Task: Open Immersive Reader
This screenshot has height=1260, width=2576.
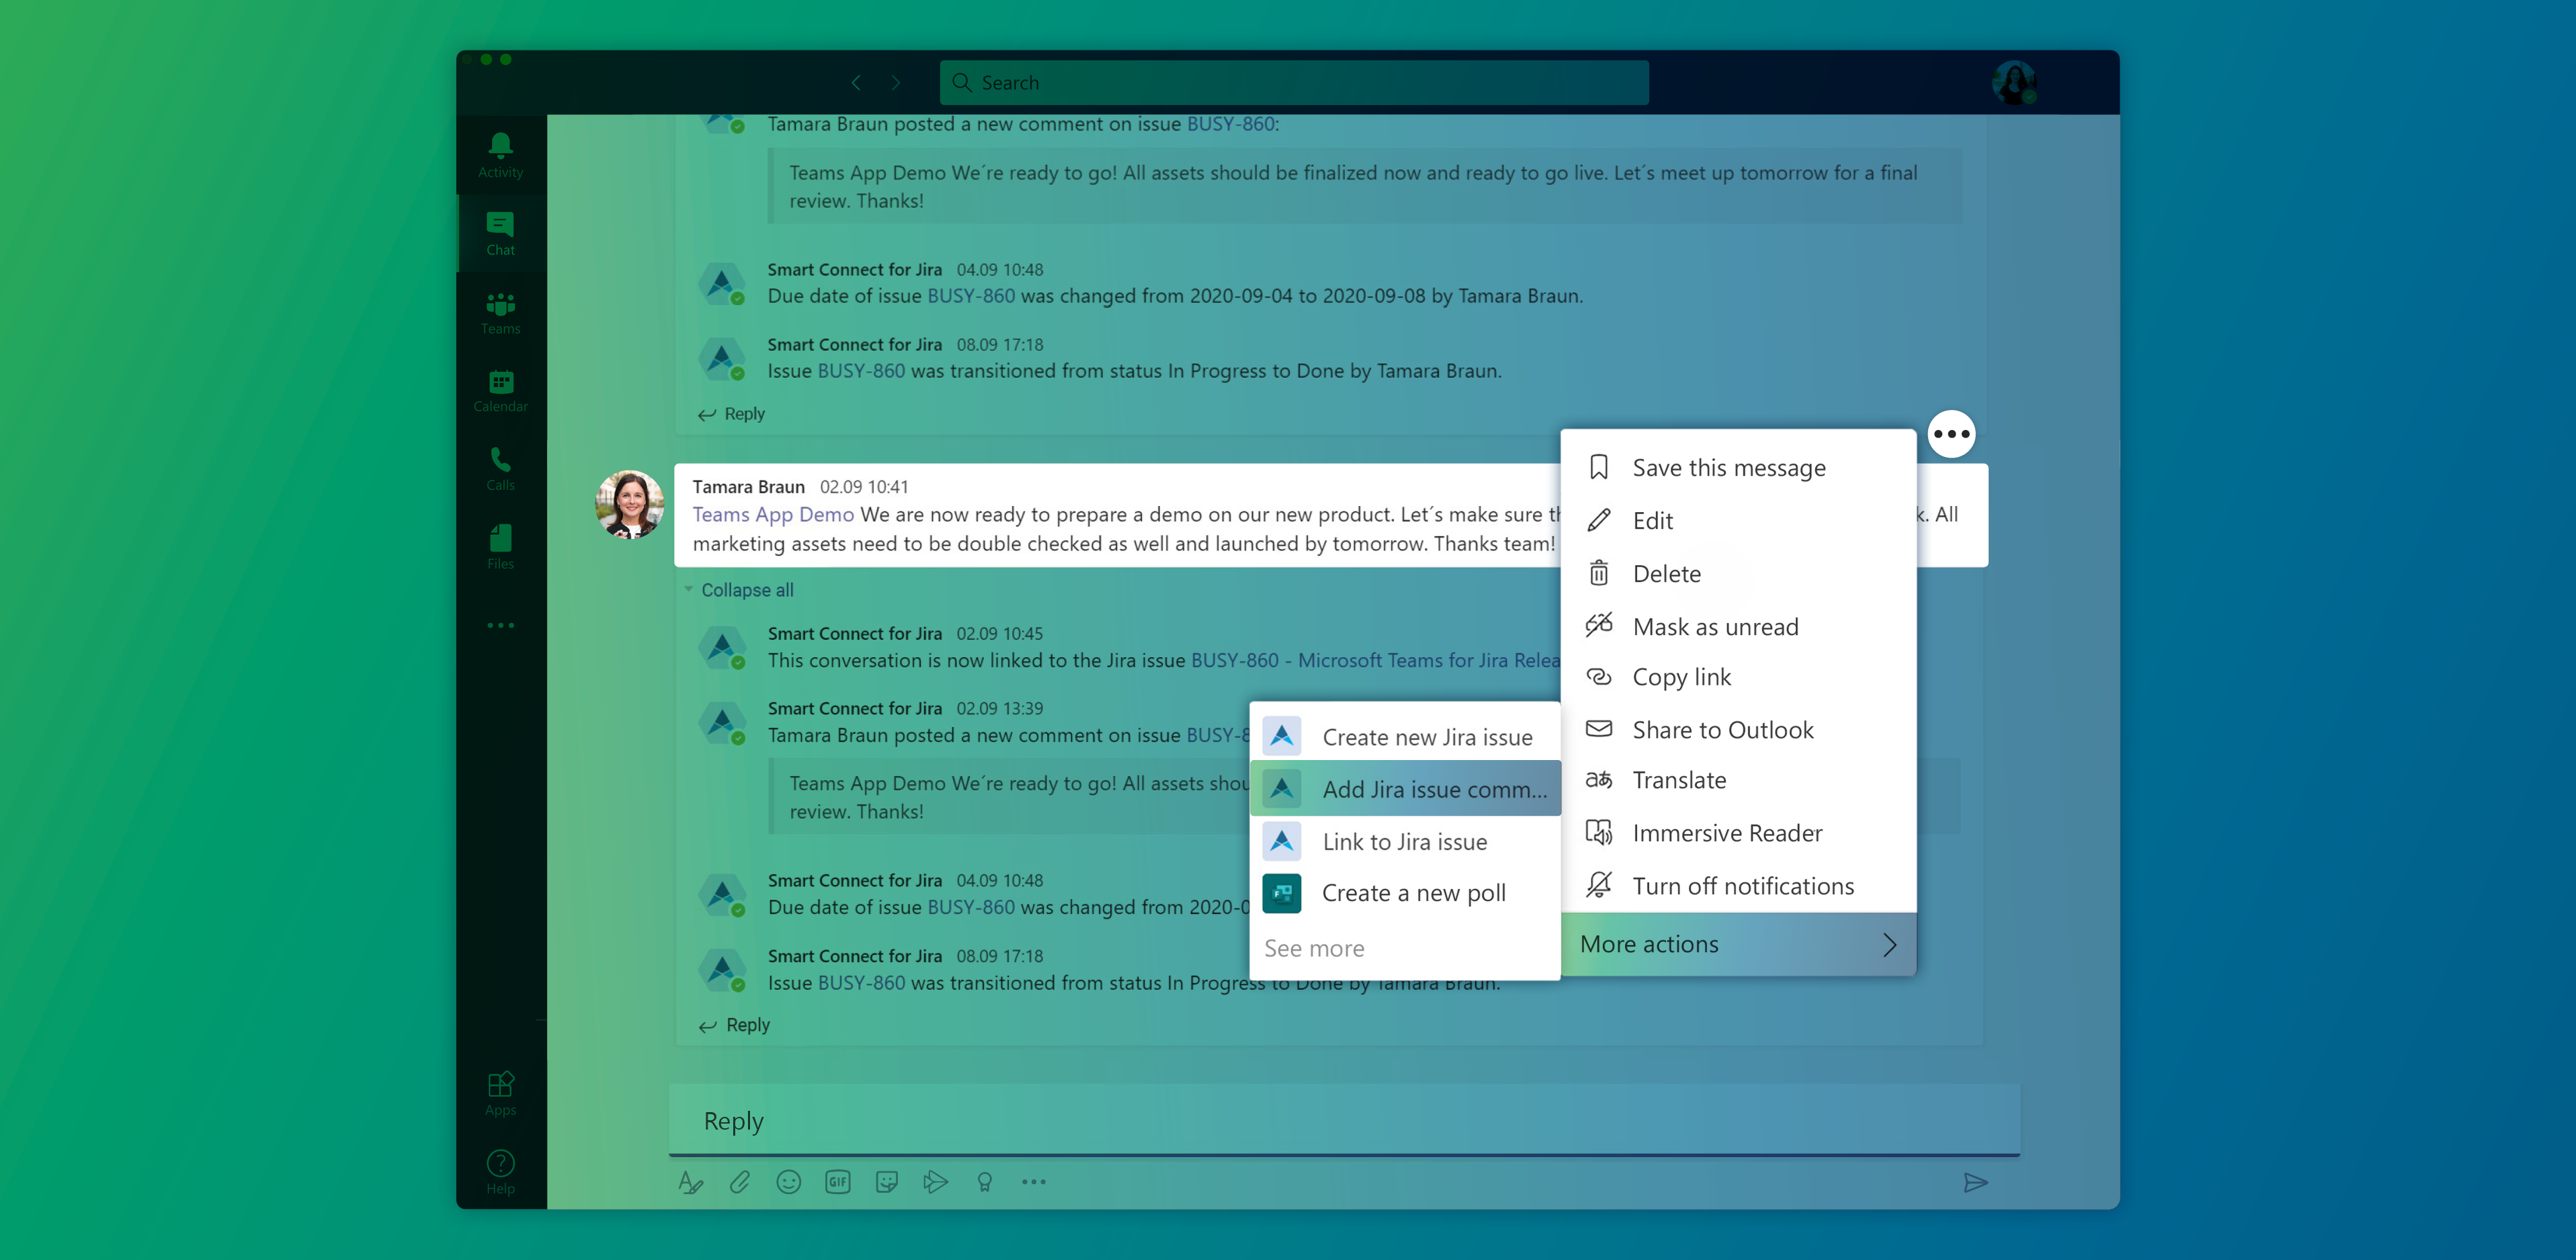Action: [x=1738, y=833]
